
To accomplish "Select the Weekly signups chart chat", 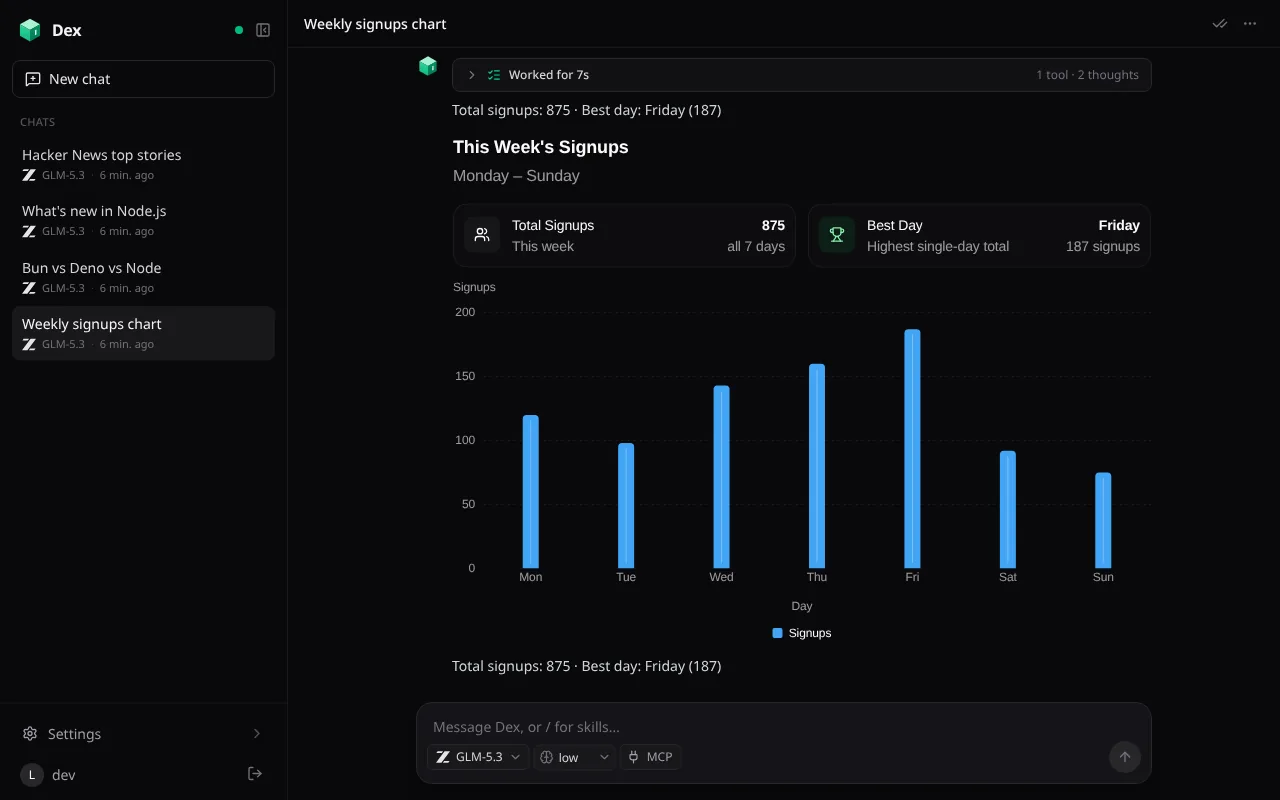I will point(143,333).
